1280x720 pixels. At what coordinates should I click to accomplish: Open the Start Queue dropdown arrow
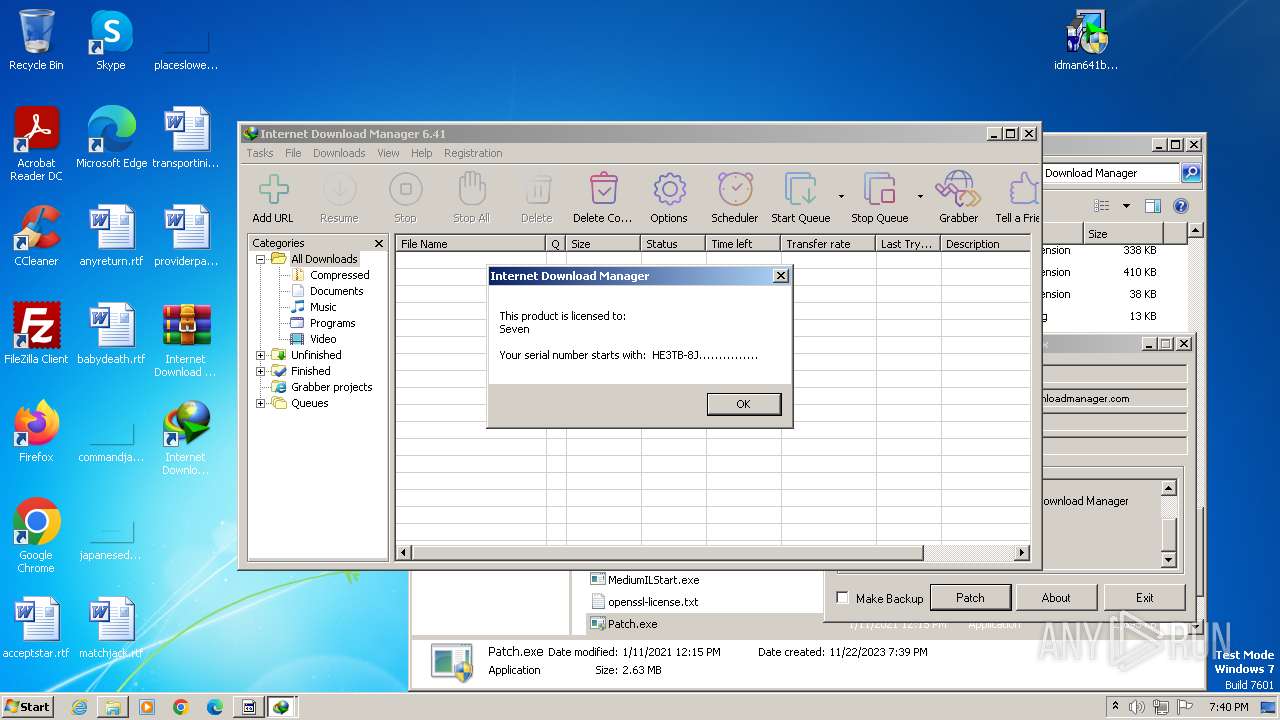pos(841,196)
